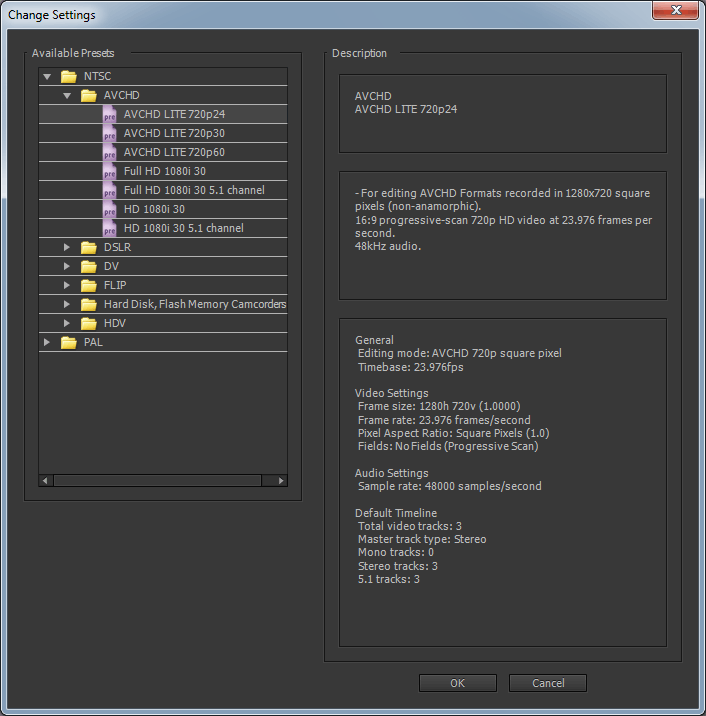Image resolution: width=706 pixels, height=716 pixels.
Task: Click the DV folder icon
Action: click(x=89, y=266)
